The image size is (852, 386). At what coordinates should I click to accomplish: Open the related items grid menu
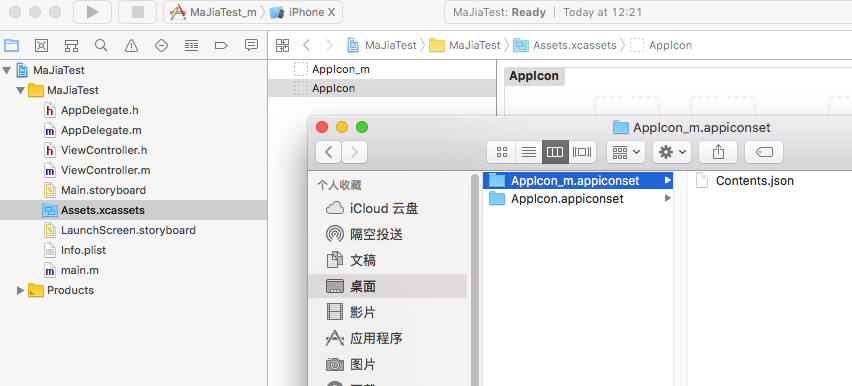(283, 45)
